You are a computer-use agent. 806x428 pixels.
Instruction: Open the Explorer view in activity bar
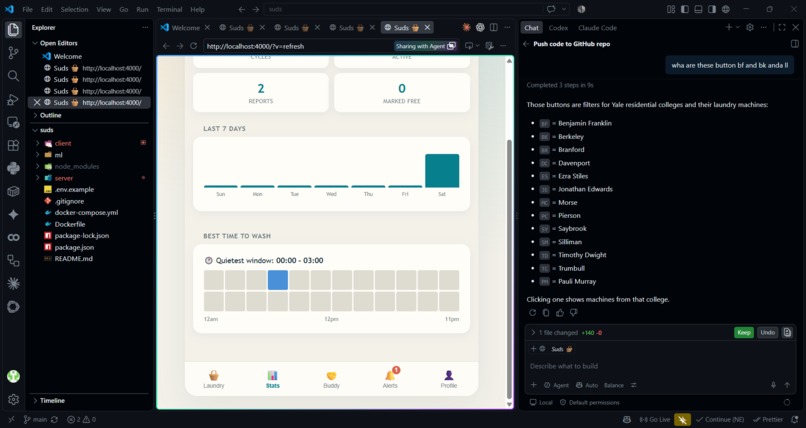coord(13,29)
